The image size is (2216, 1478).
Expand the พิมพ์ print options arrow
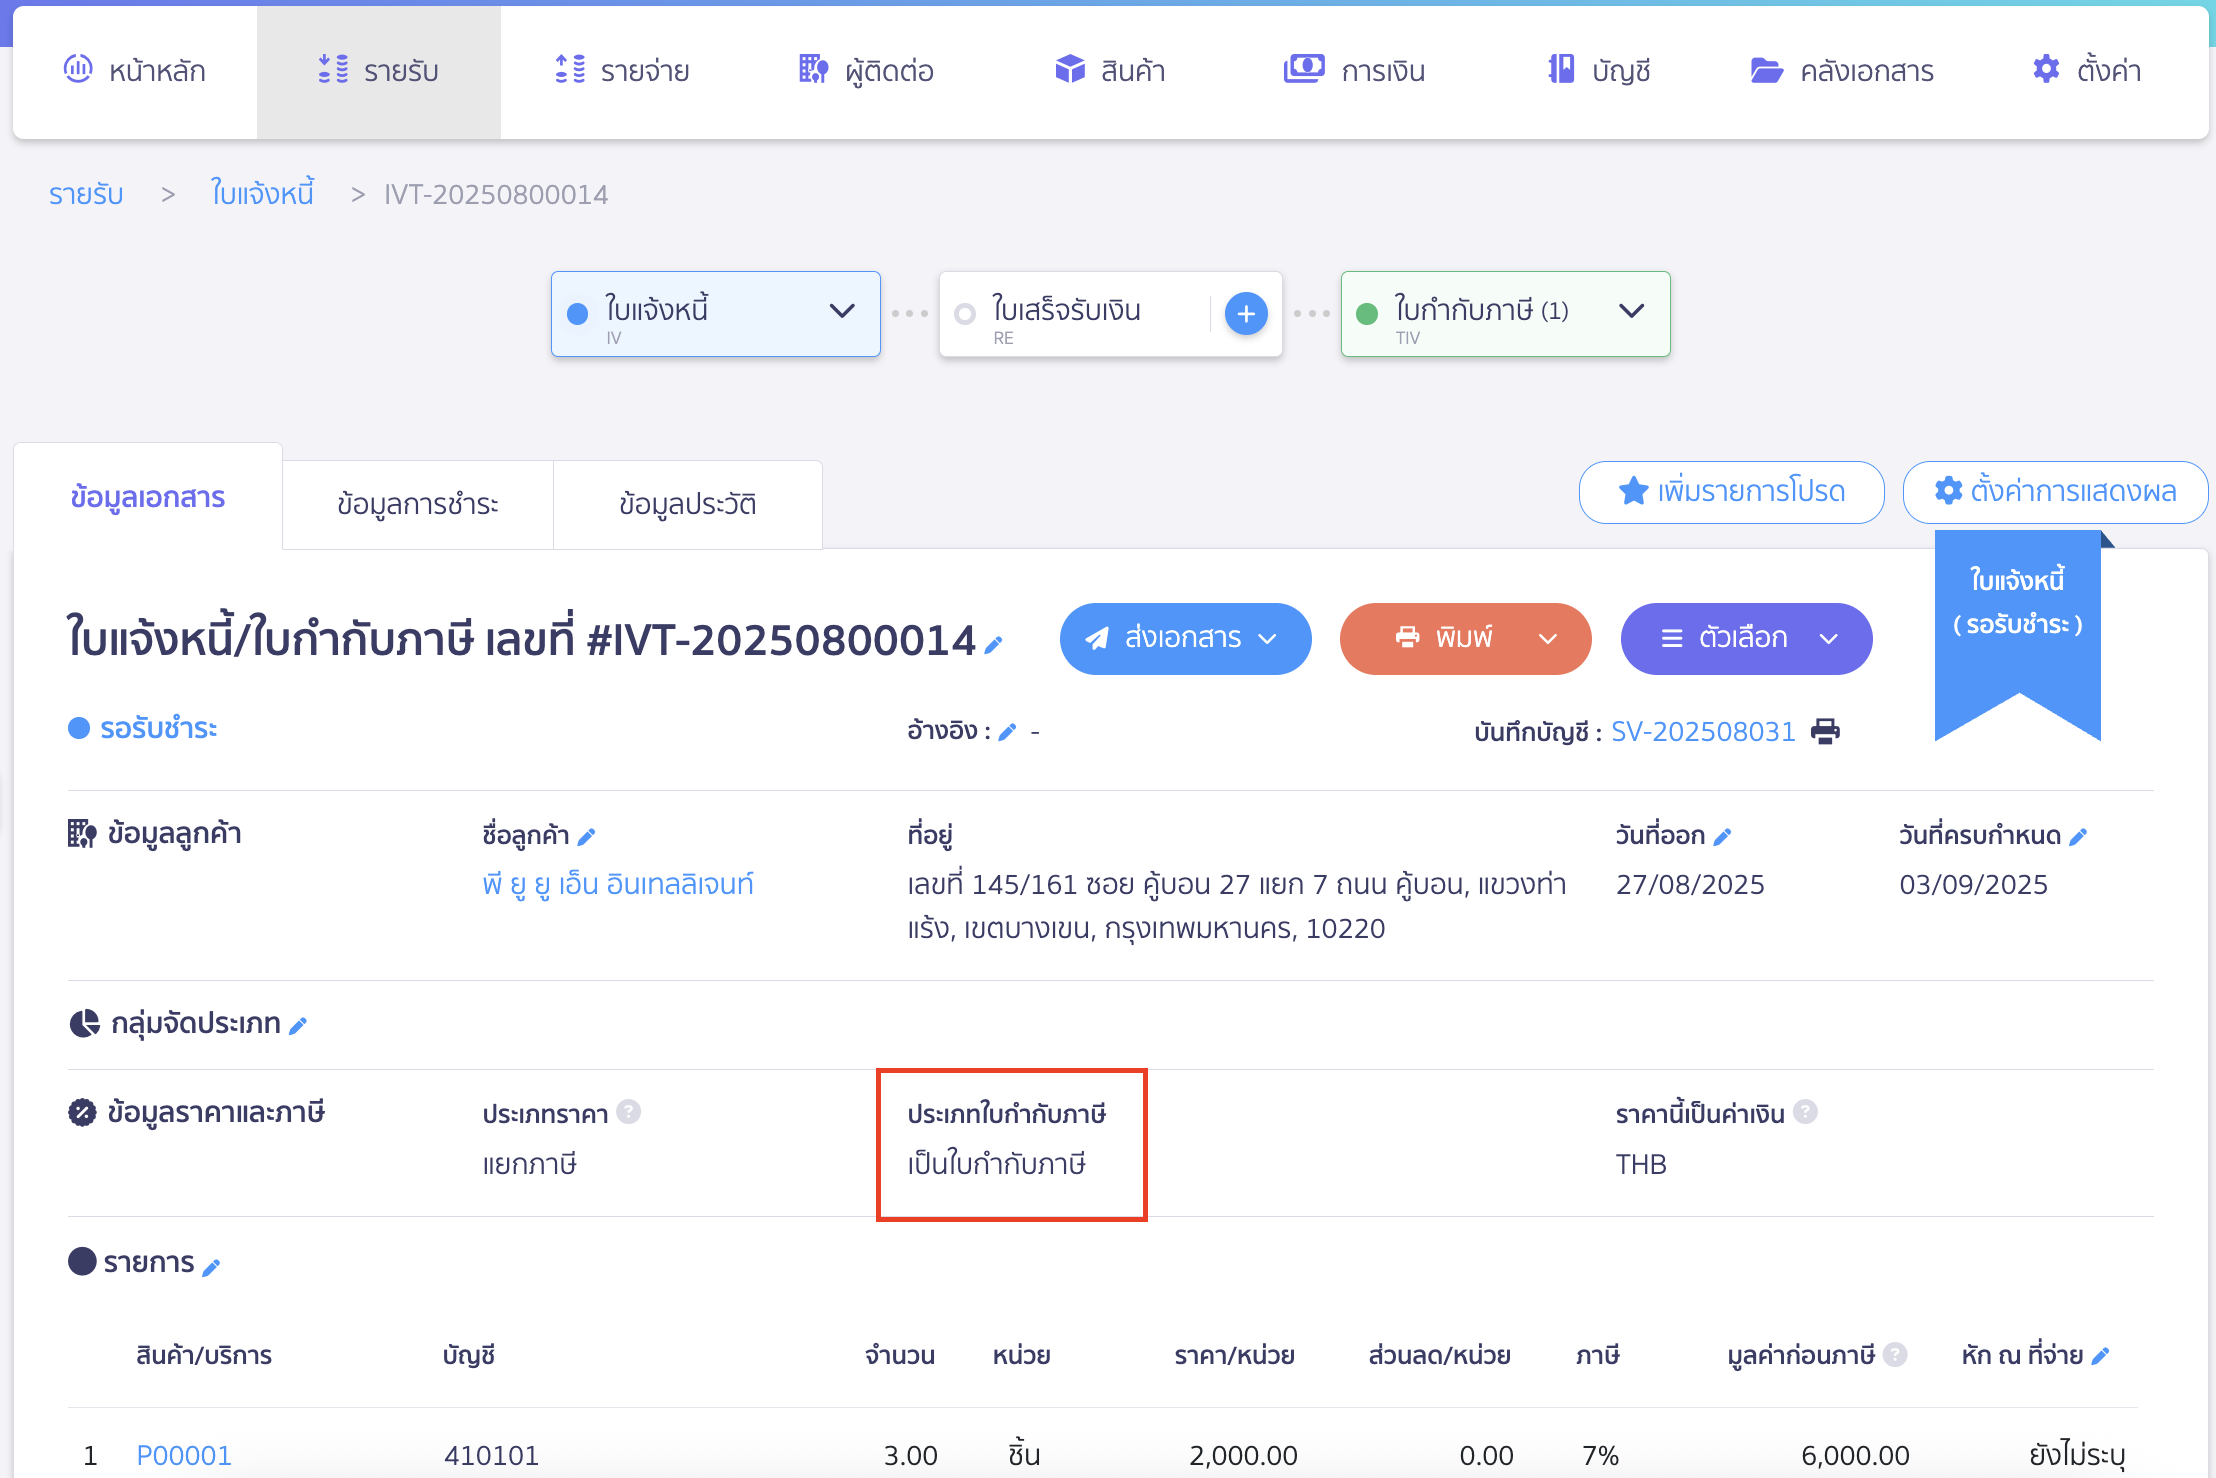(1548, 639)
